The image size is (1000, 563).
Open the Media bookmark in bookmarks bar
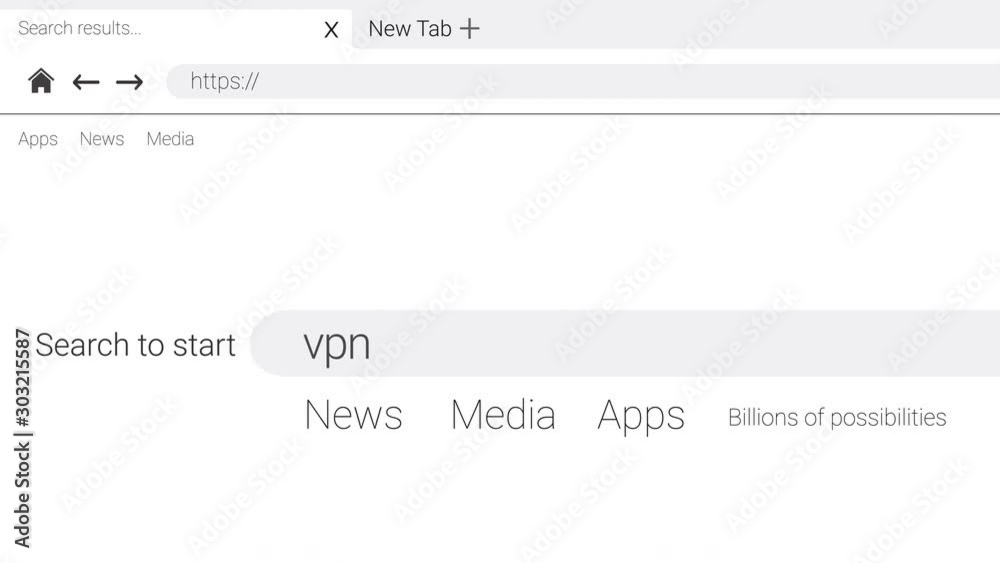[x=170, y=138]
